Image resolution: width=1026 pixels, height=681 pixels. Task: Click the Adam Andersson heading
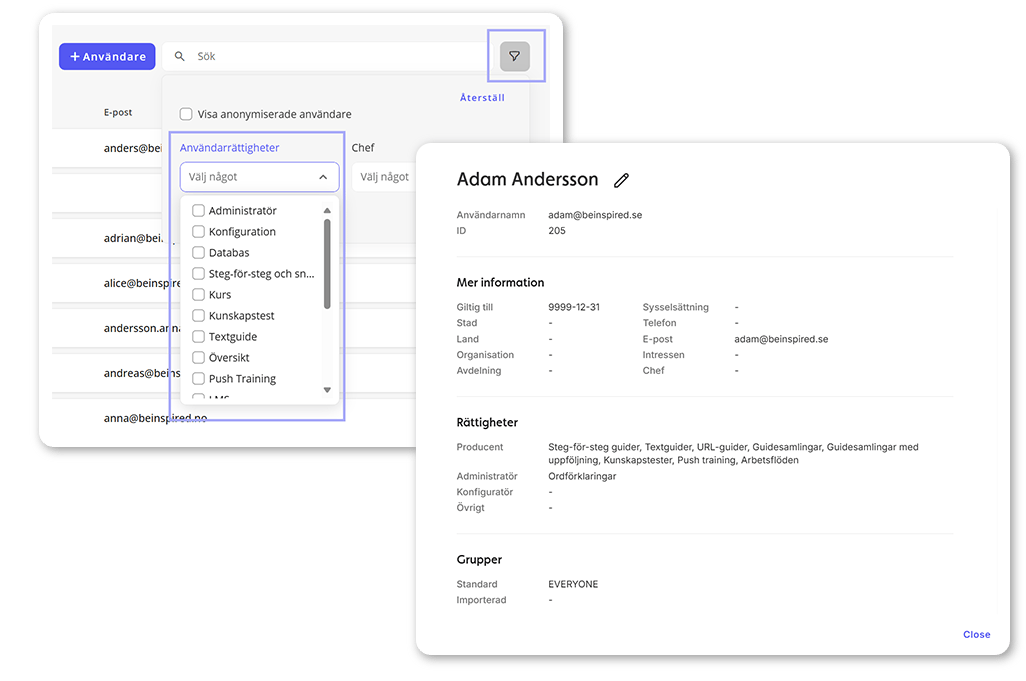click(527, 179)
